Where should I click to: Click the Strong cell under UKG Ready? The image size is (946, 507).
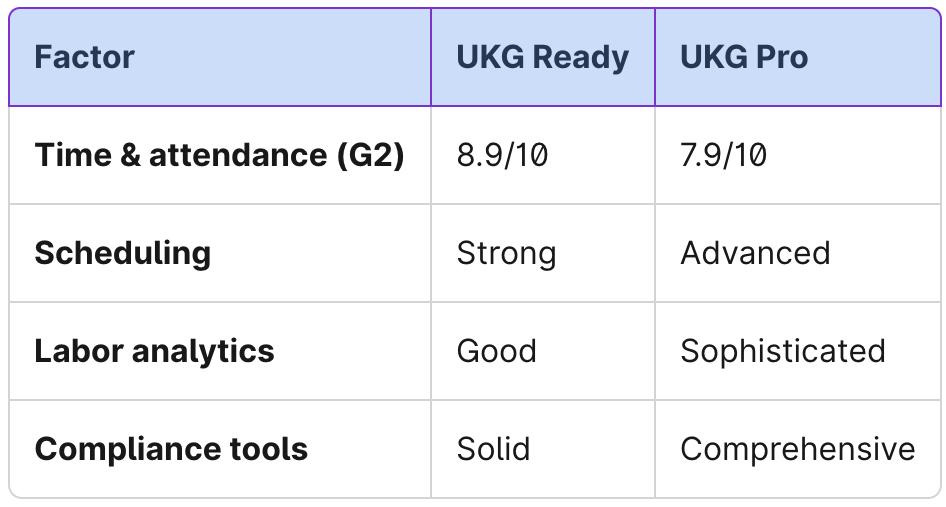click(506, 253)
